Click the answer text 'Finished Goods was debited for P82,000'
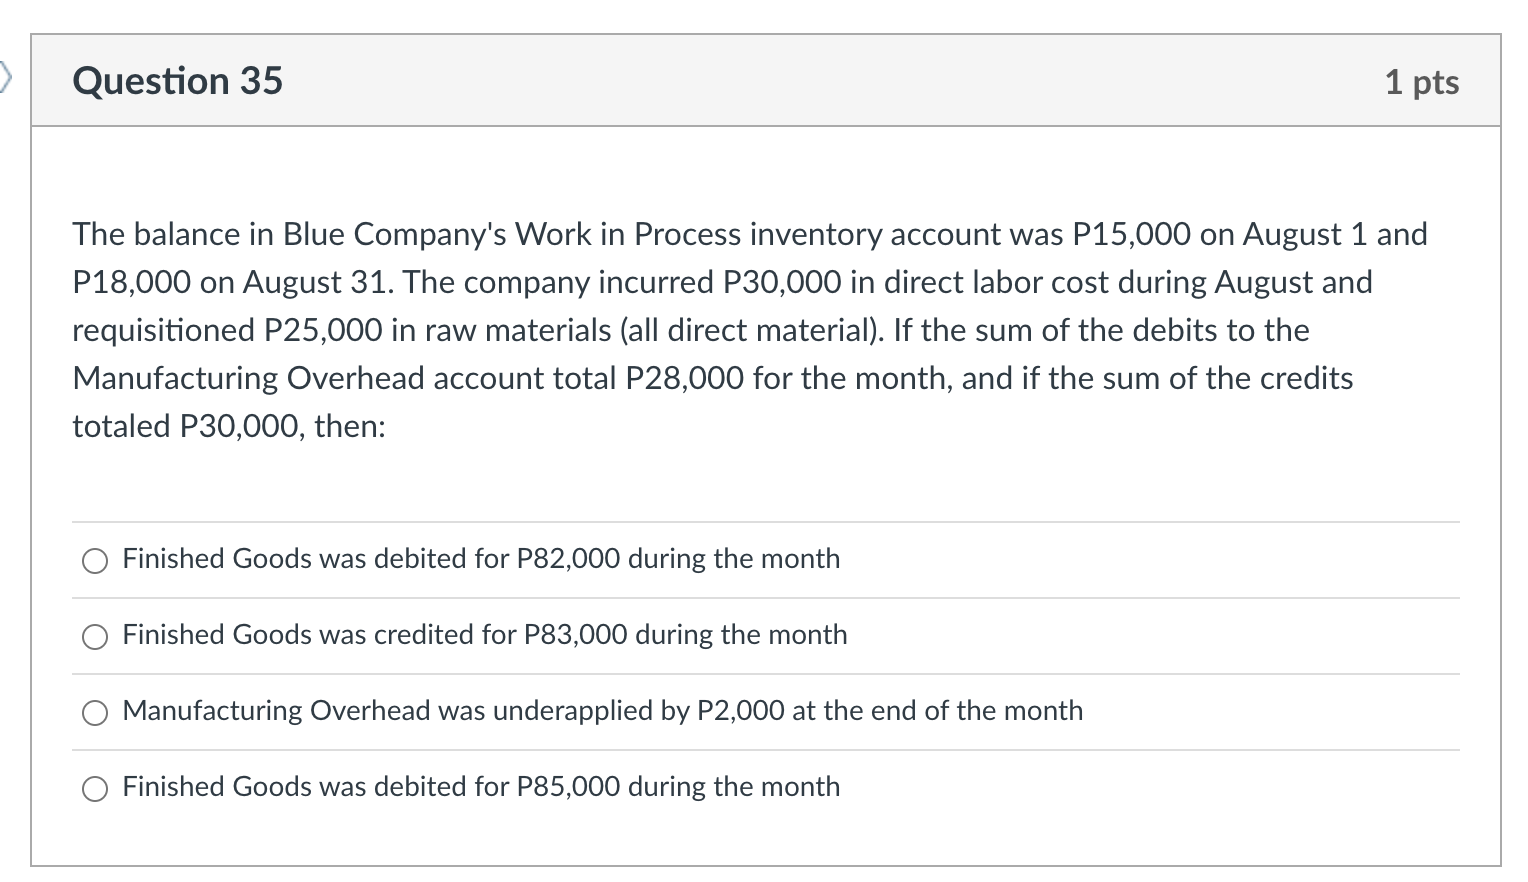The width and height of the screenshot is (1528, 882). tap(480, 560)
